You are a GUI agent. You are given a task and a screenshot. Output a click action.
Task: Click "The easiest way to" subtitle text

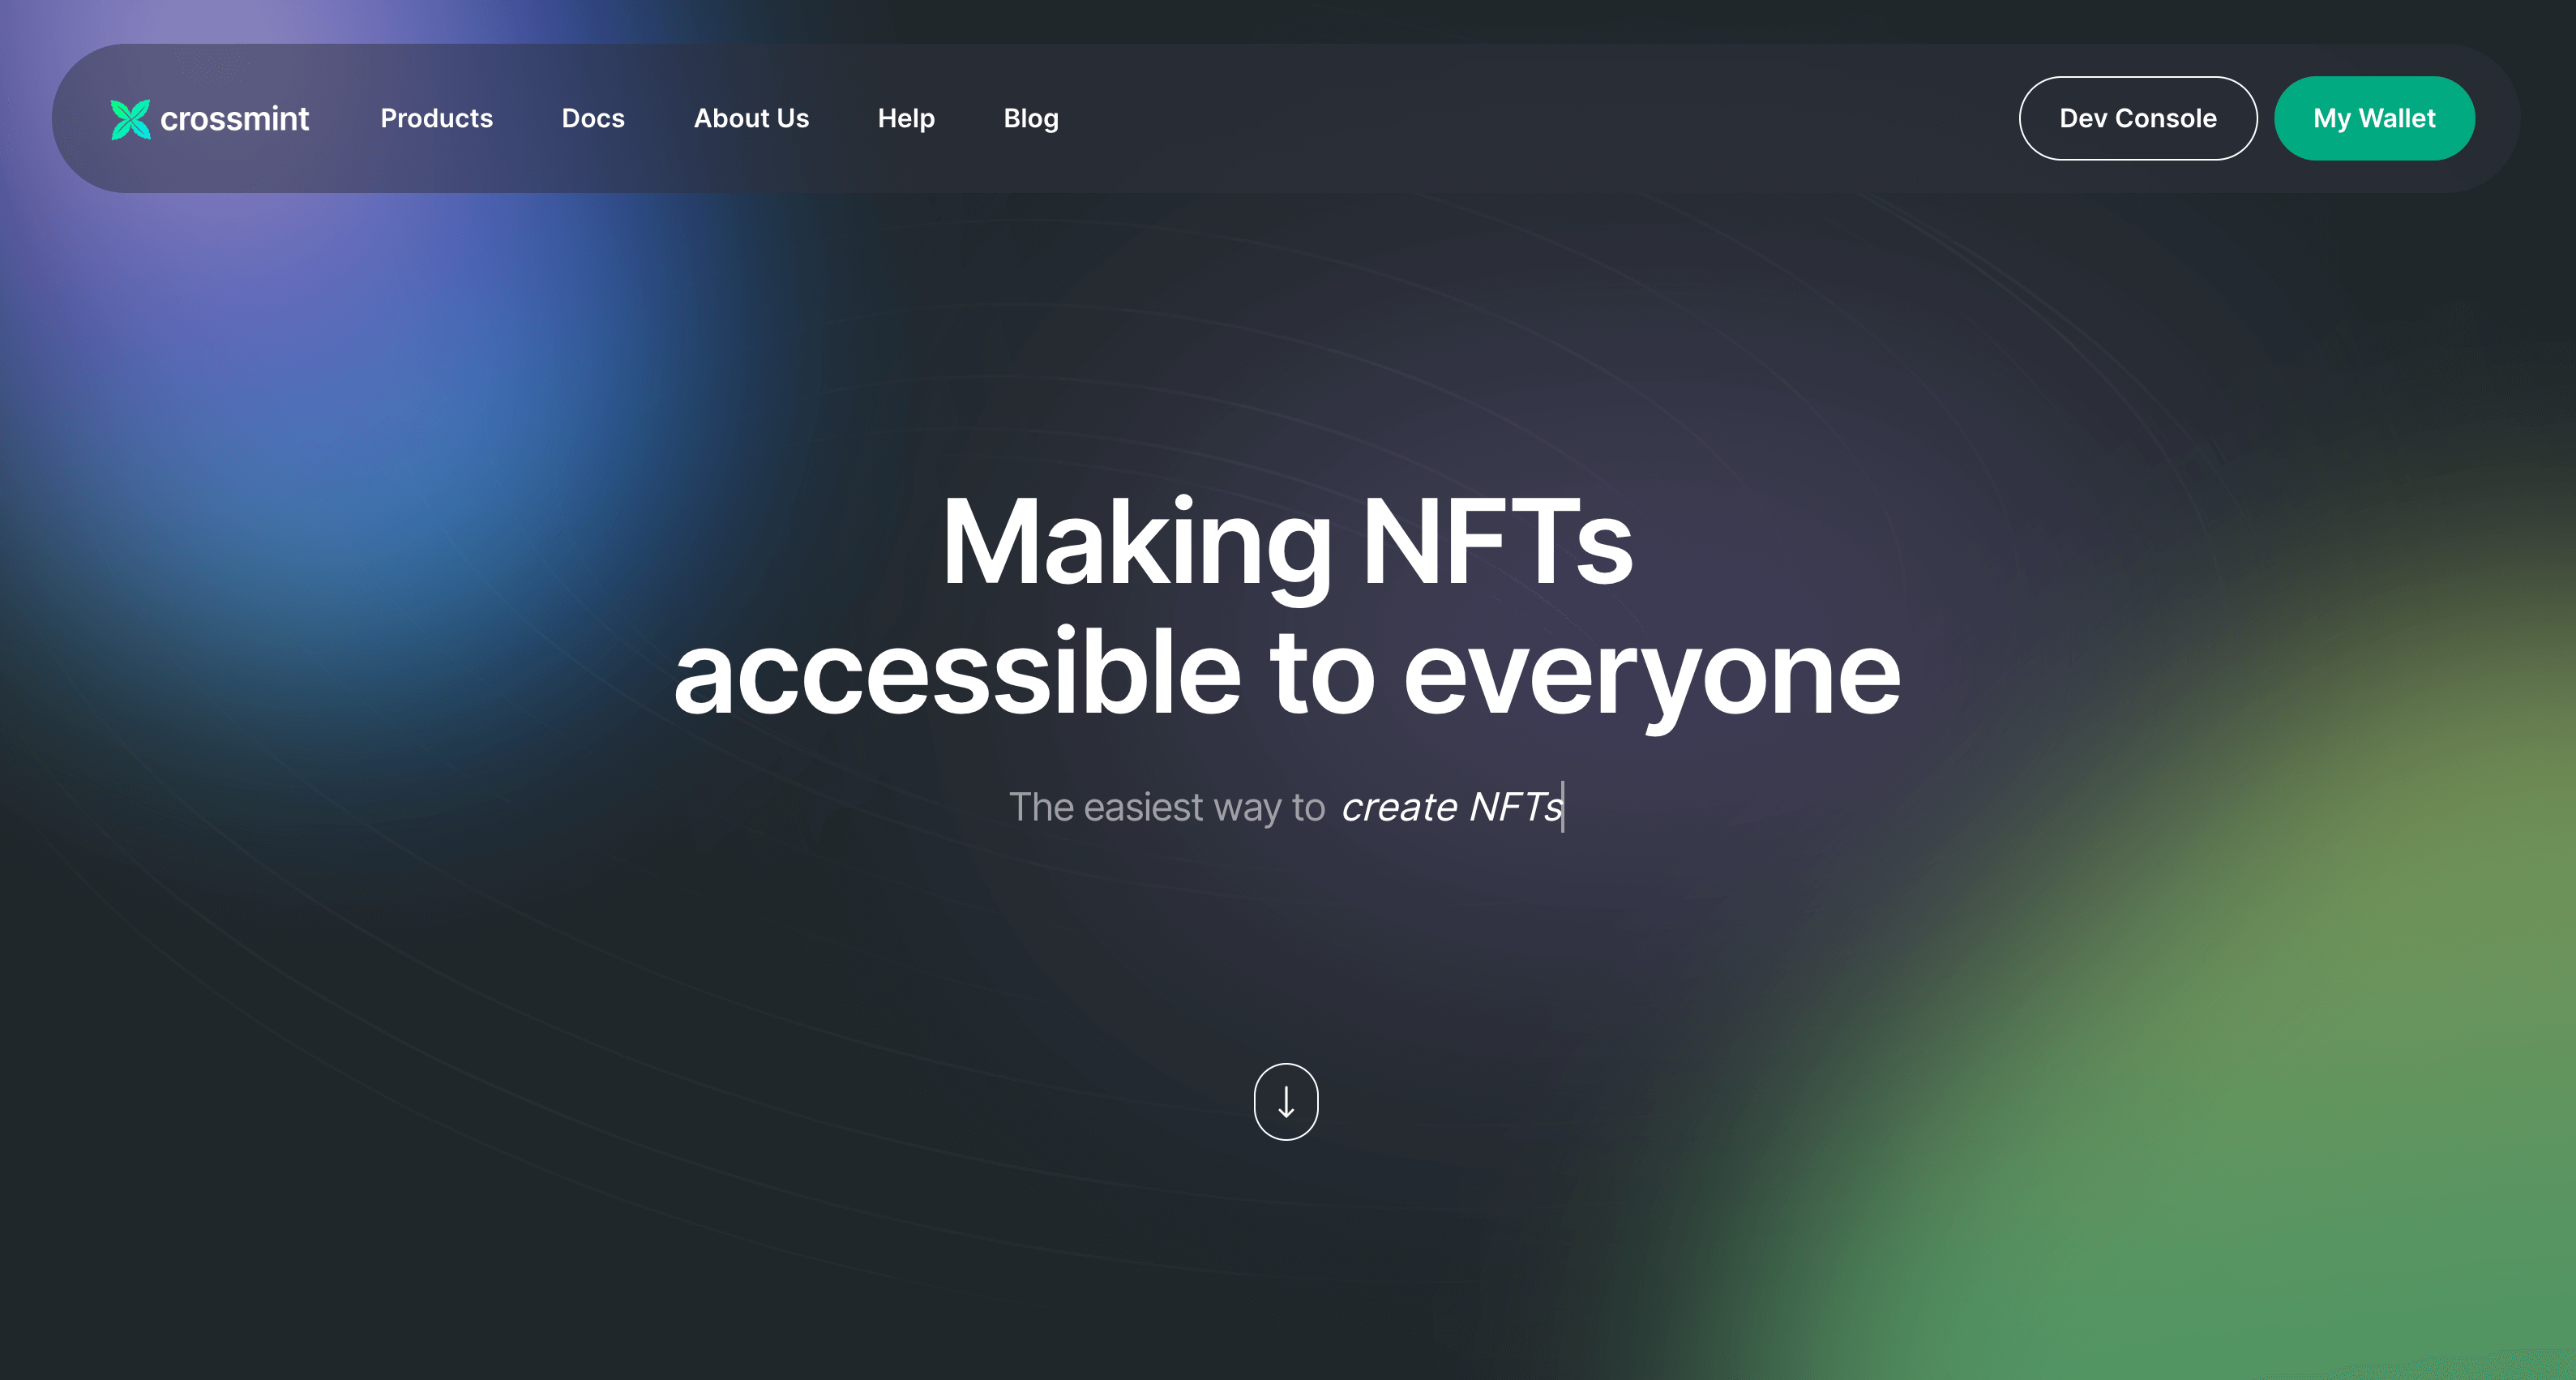tap(1166, 807)
